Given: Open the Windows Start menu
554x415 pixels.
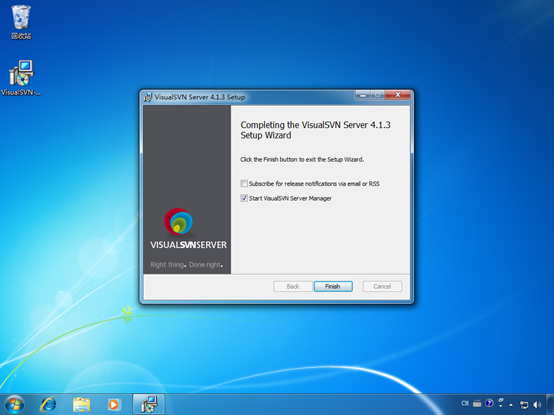Looking at the screenshot, I should (14, 404).
